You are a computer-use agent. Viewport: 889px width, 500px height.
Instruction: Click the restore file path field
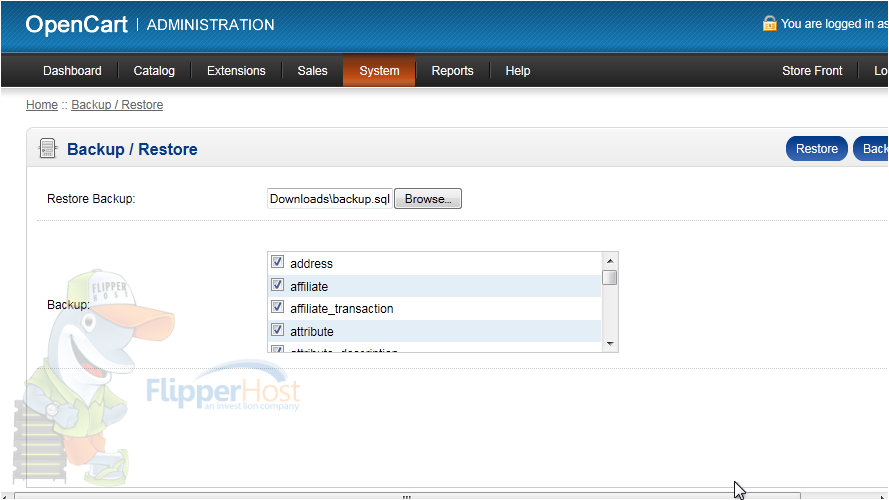(330, 199)
